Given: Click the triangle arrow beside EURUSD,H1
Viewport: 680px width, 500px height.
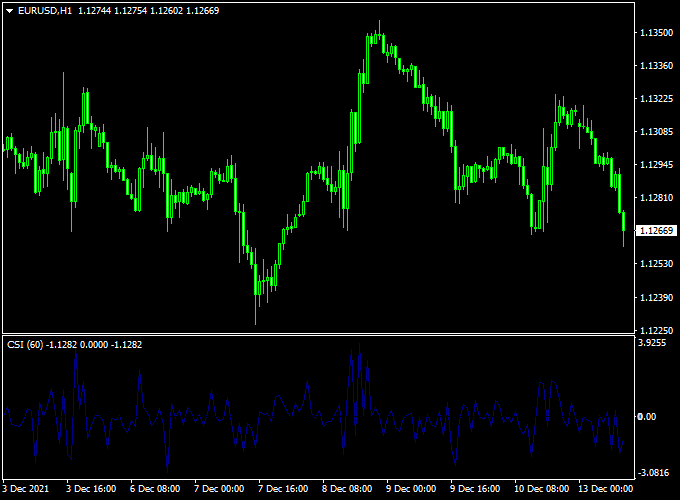Looking at the screenshot, I should pyautogui.click(x=10, y=11).
